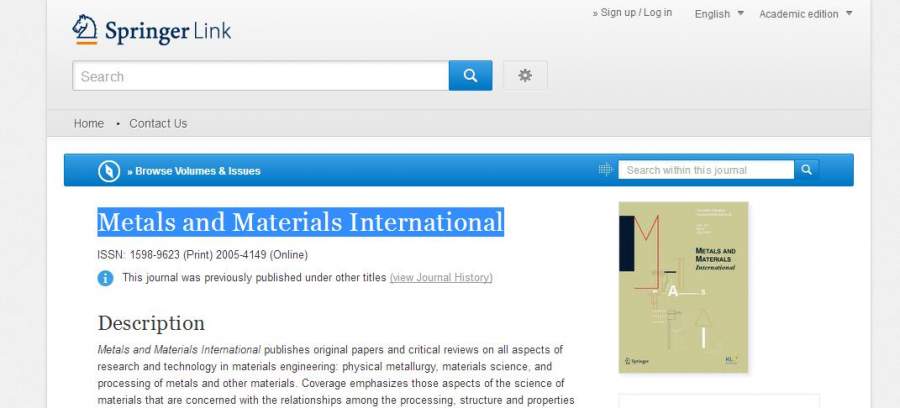
Task: Expand the English language dropdown
Action: [719, 14]
